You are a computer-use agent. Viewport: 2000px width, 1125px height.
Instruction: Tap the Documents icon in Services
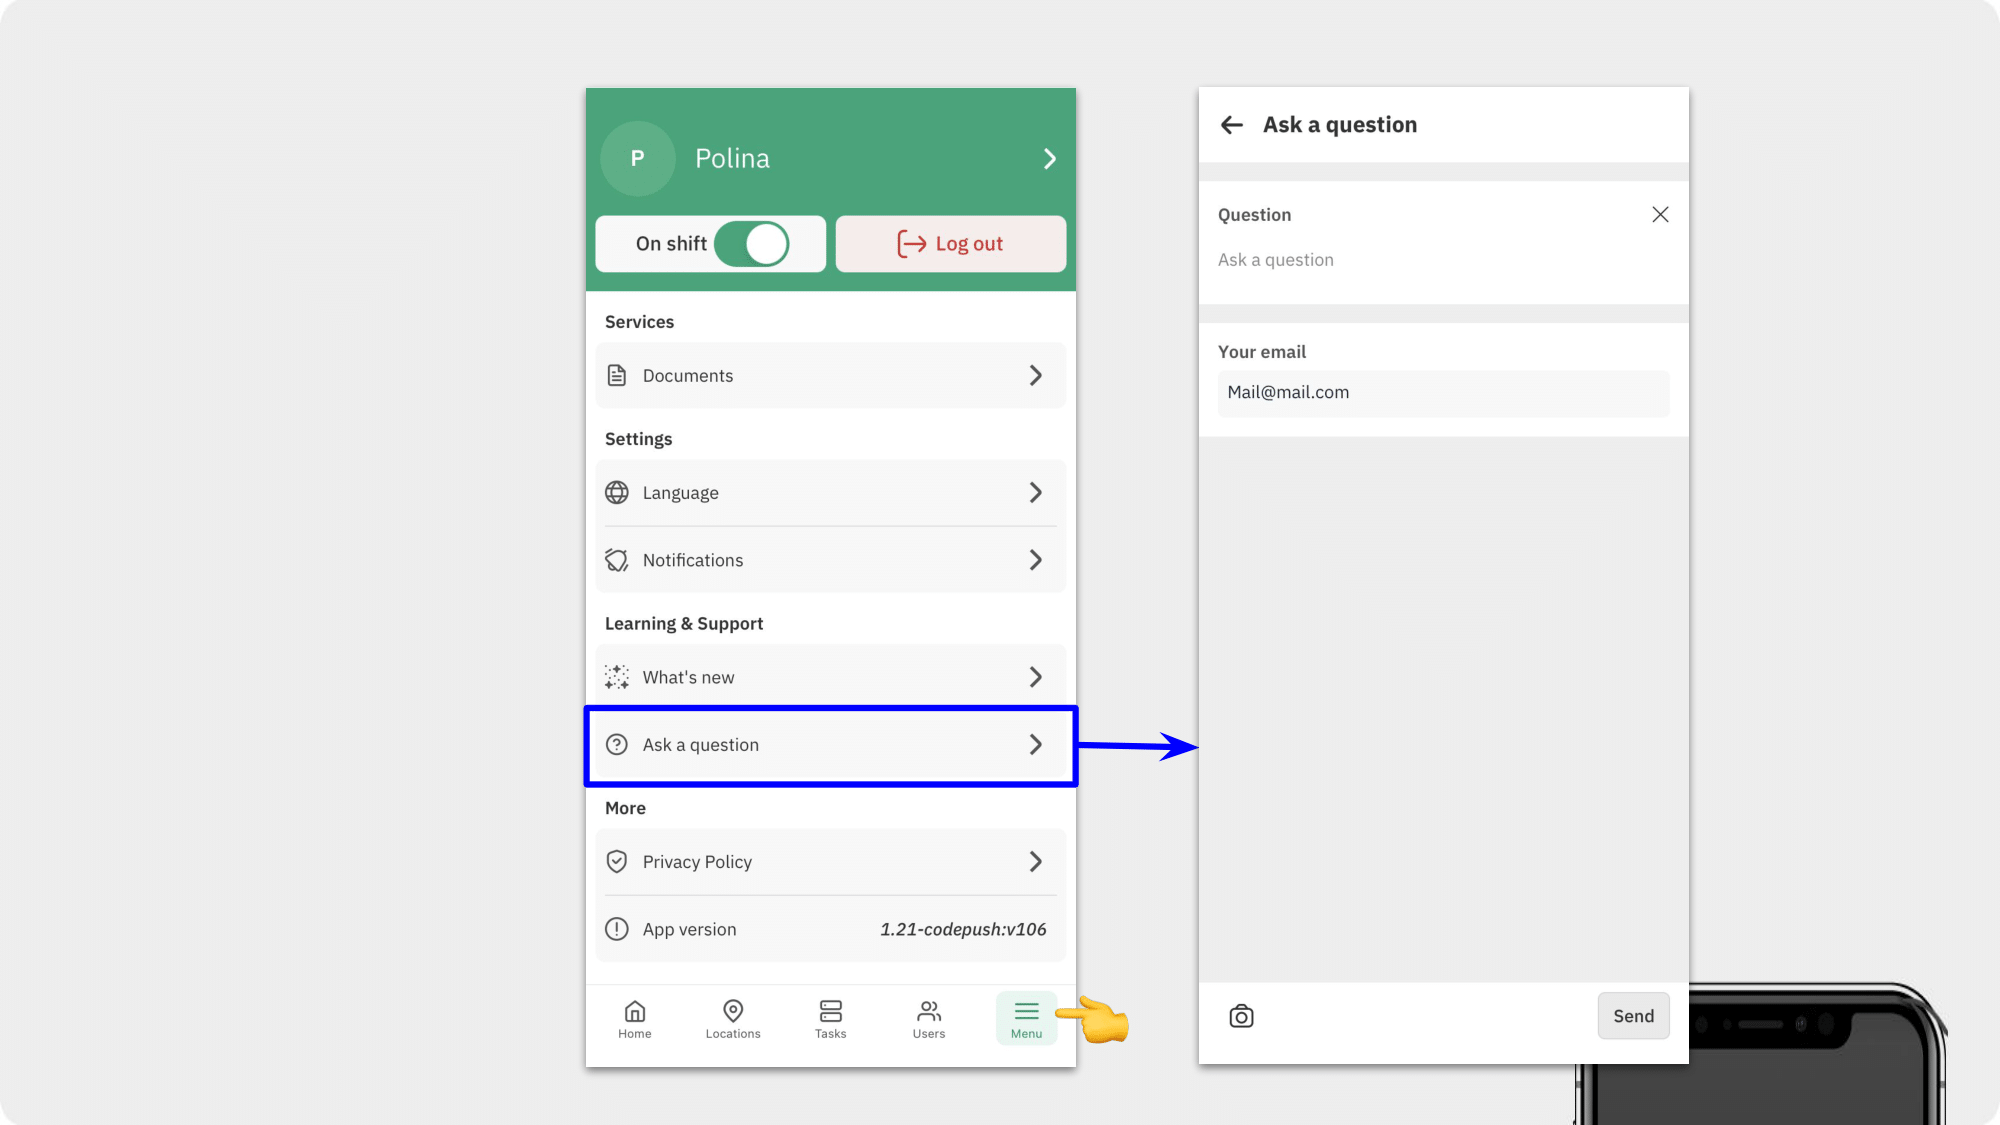[x=617, y=375]
